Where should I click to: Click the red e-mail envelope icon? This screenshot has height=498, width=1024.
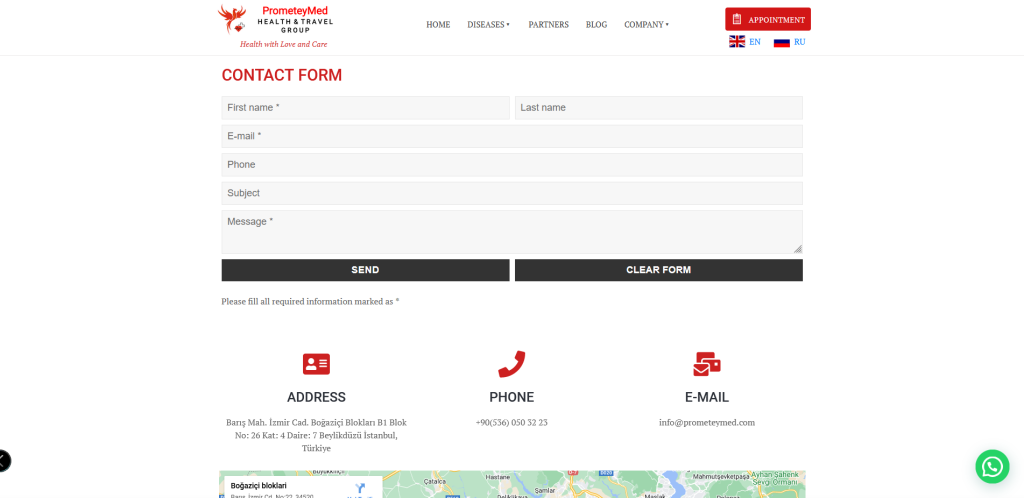pos(707,364)
